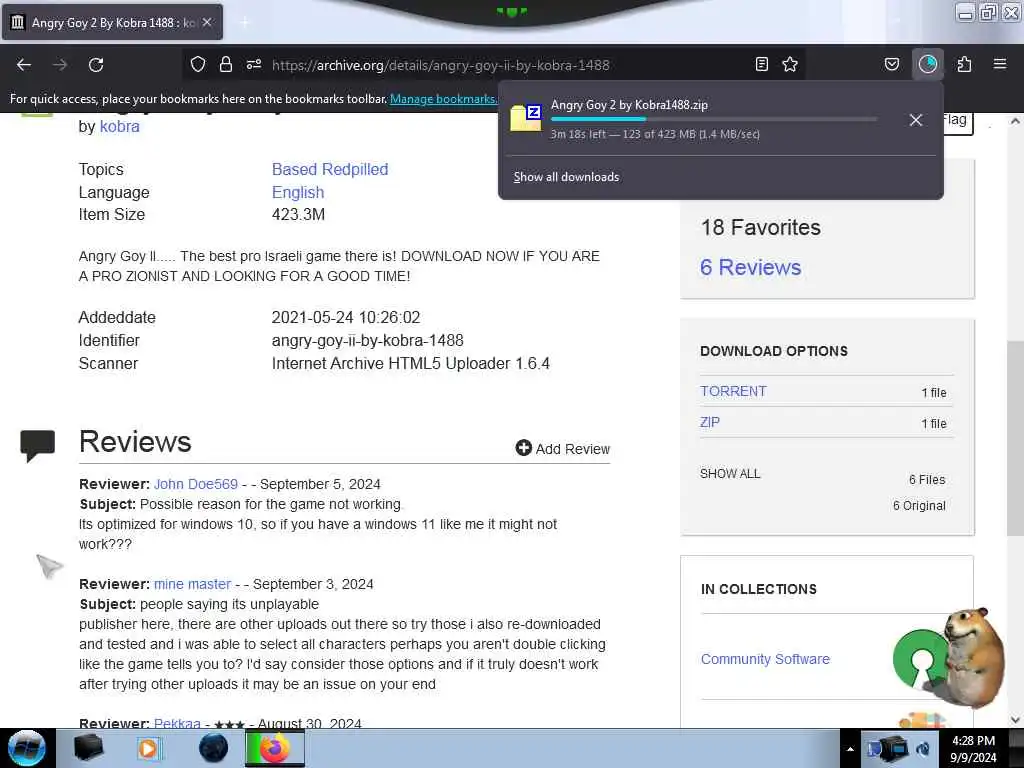Open the media player taskbar icon

coord(149,748)
